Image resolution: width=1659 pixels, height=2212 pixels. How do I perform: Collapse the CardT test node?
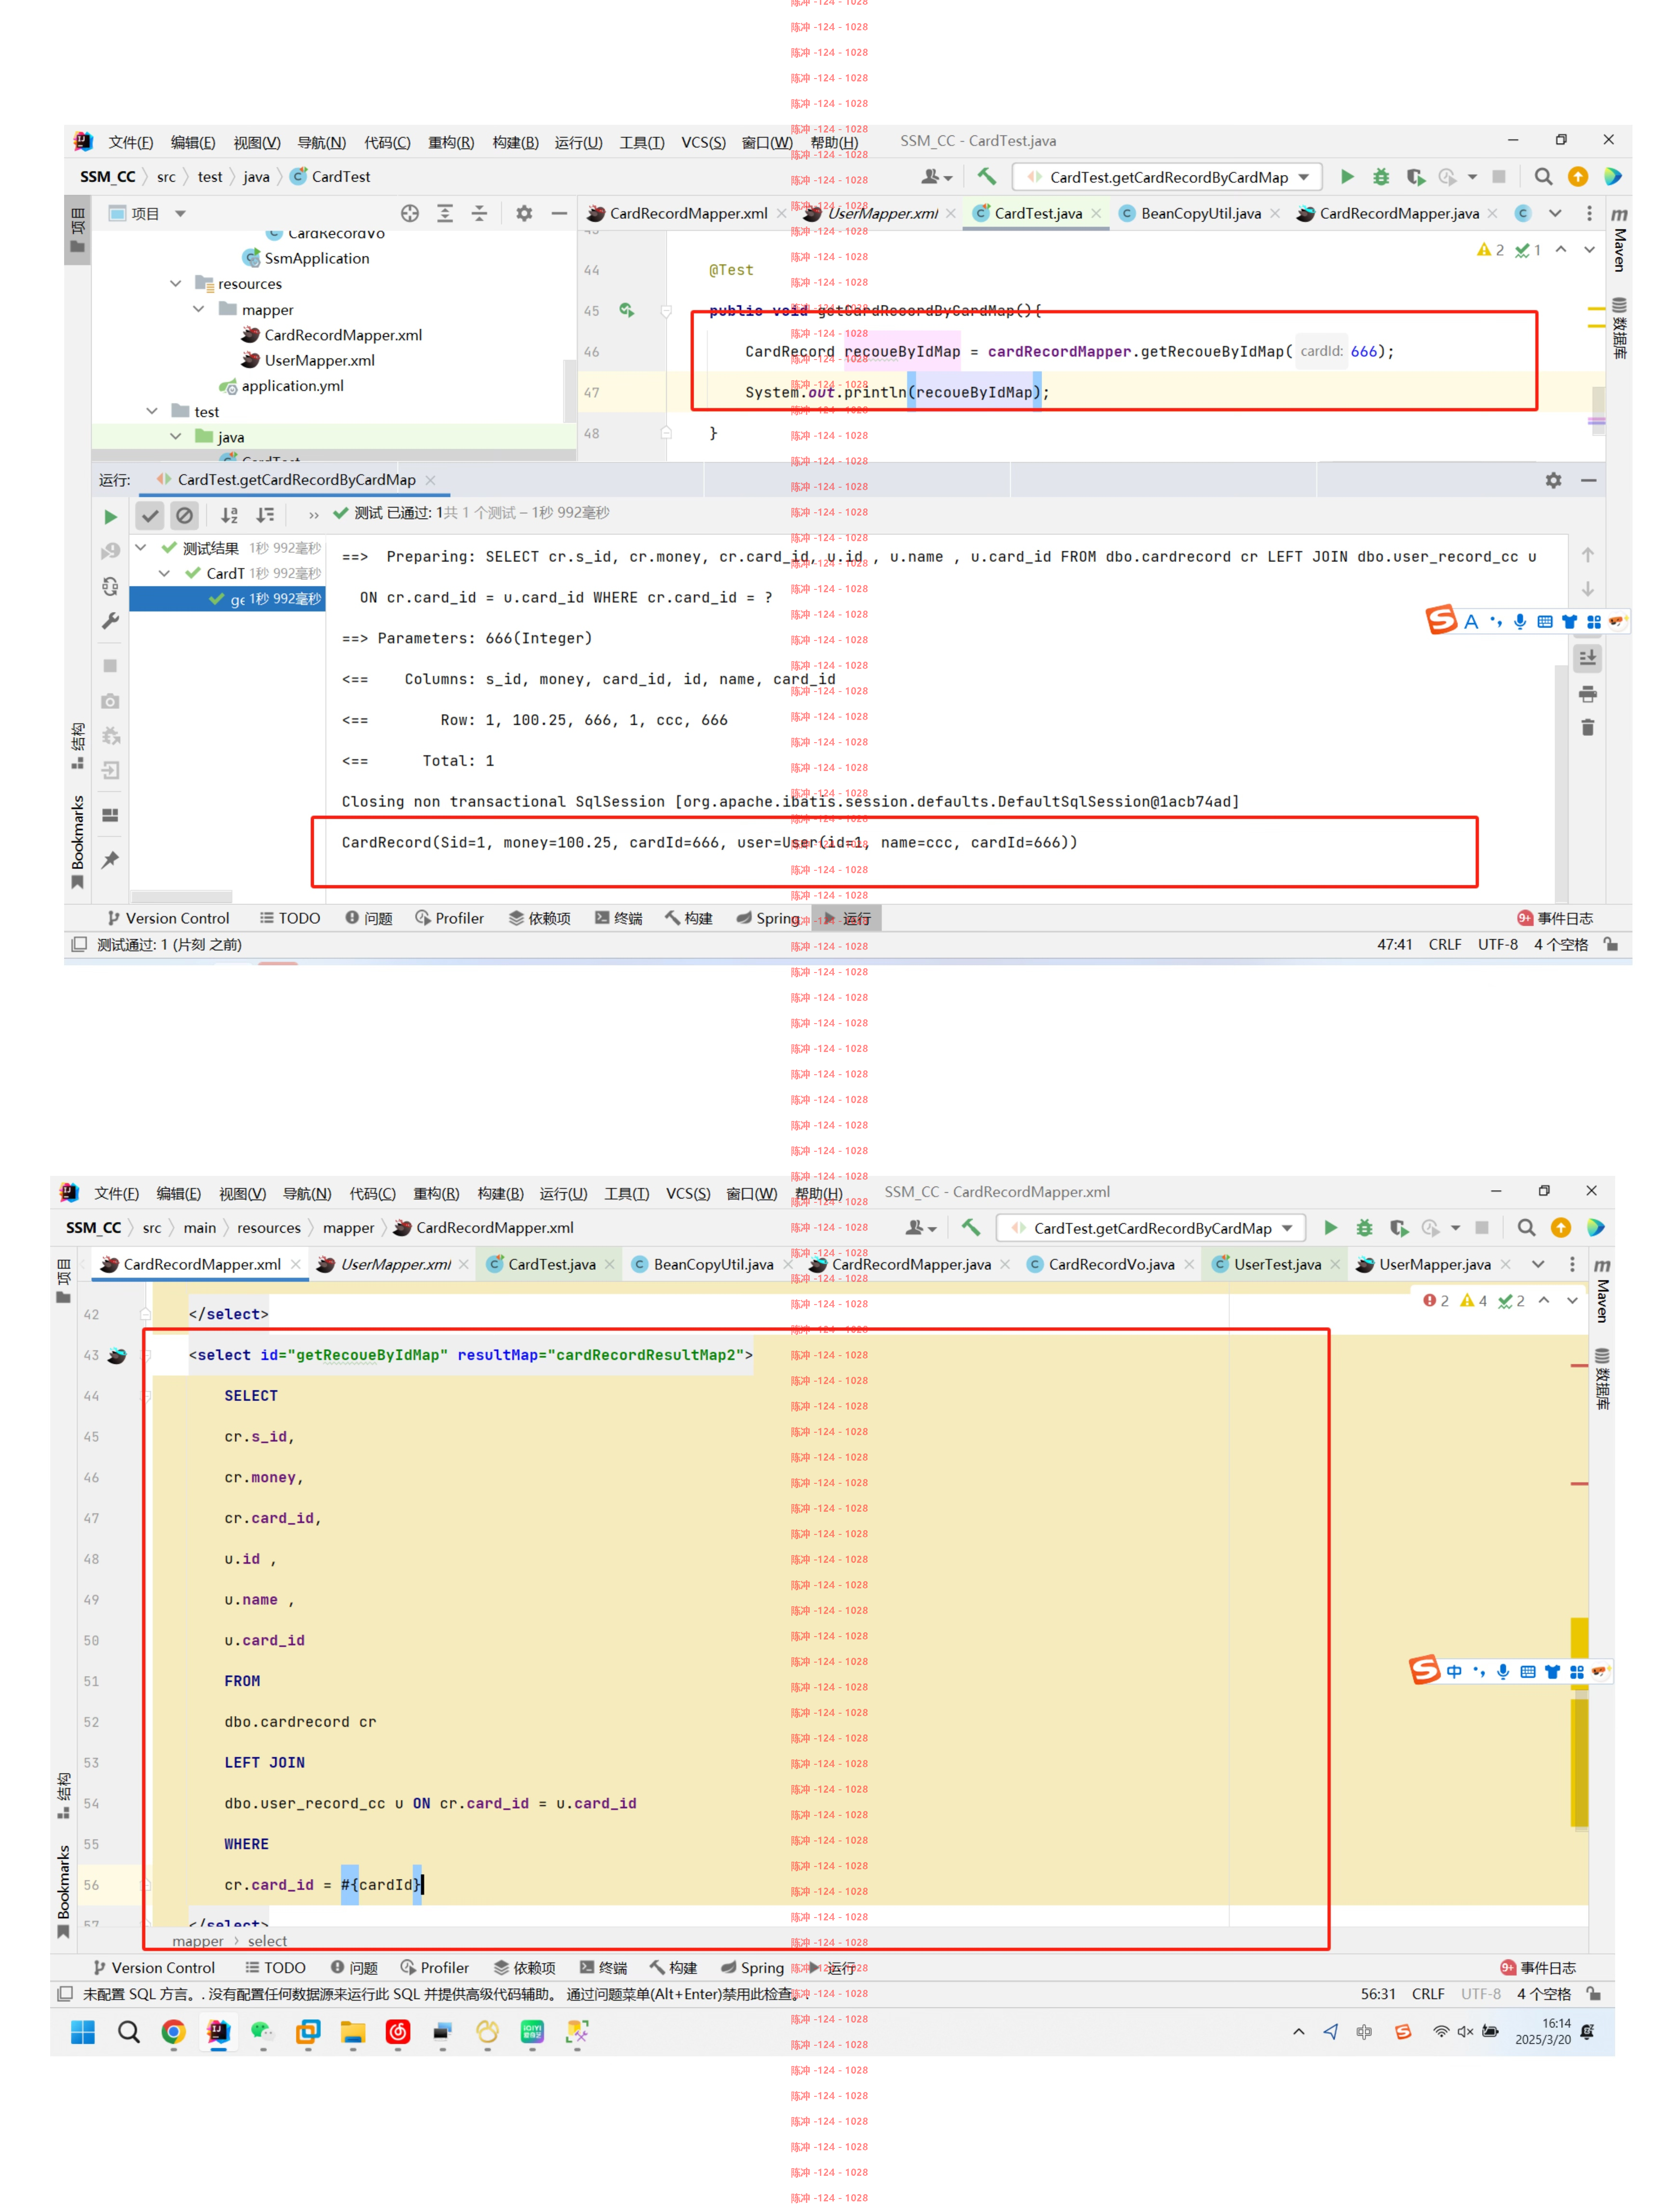(x=165, y=573)
